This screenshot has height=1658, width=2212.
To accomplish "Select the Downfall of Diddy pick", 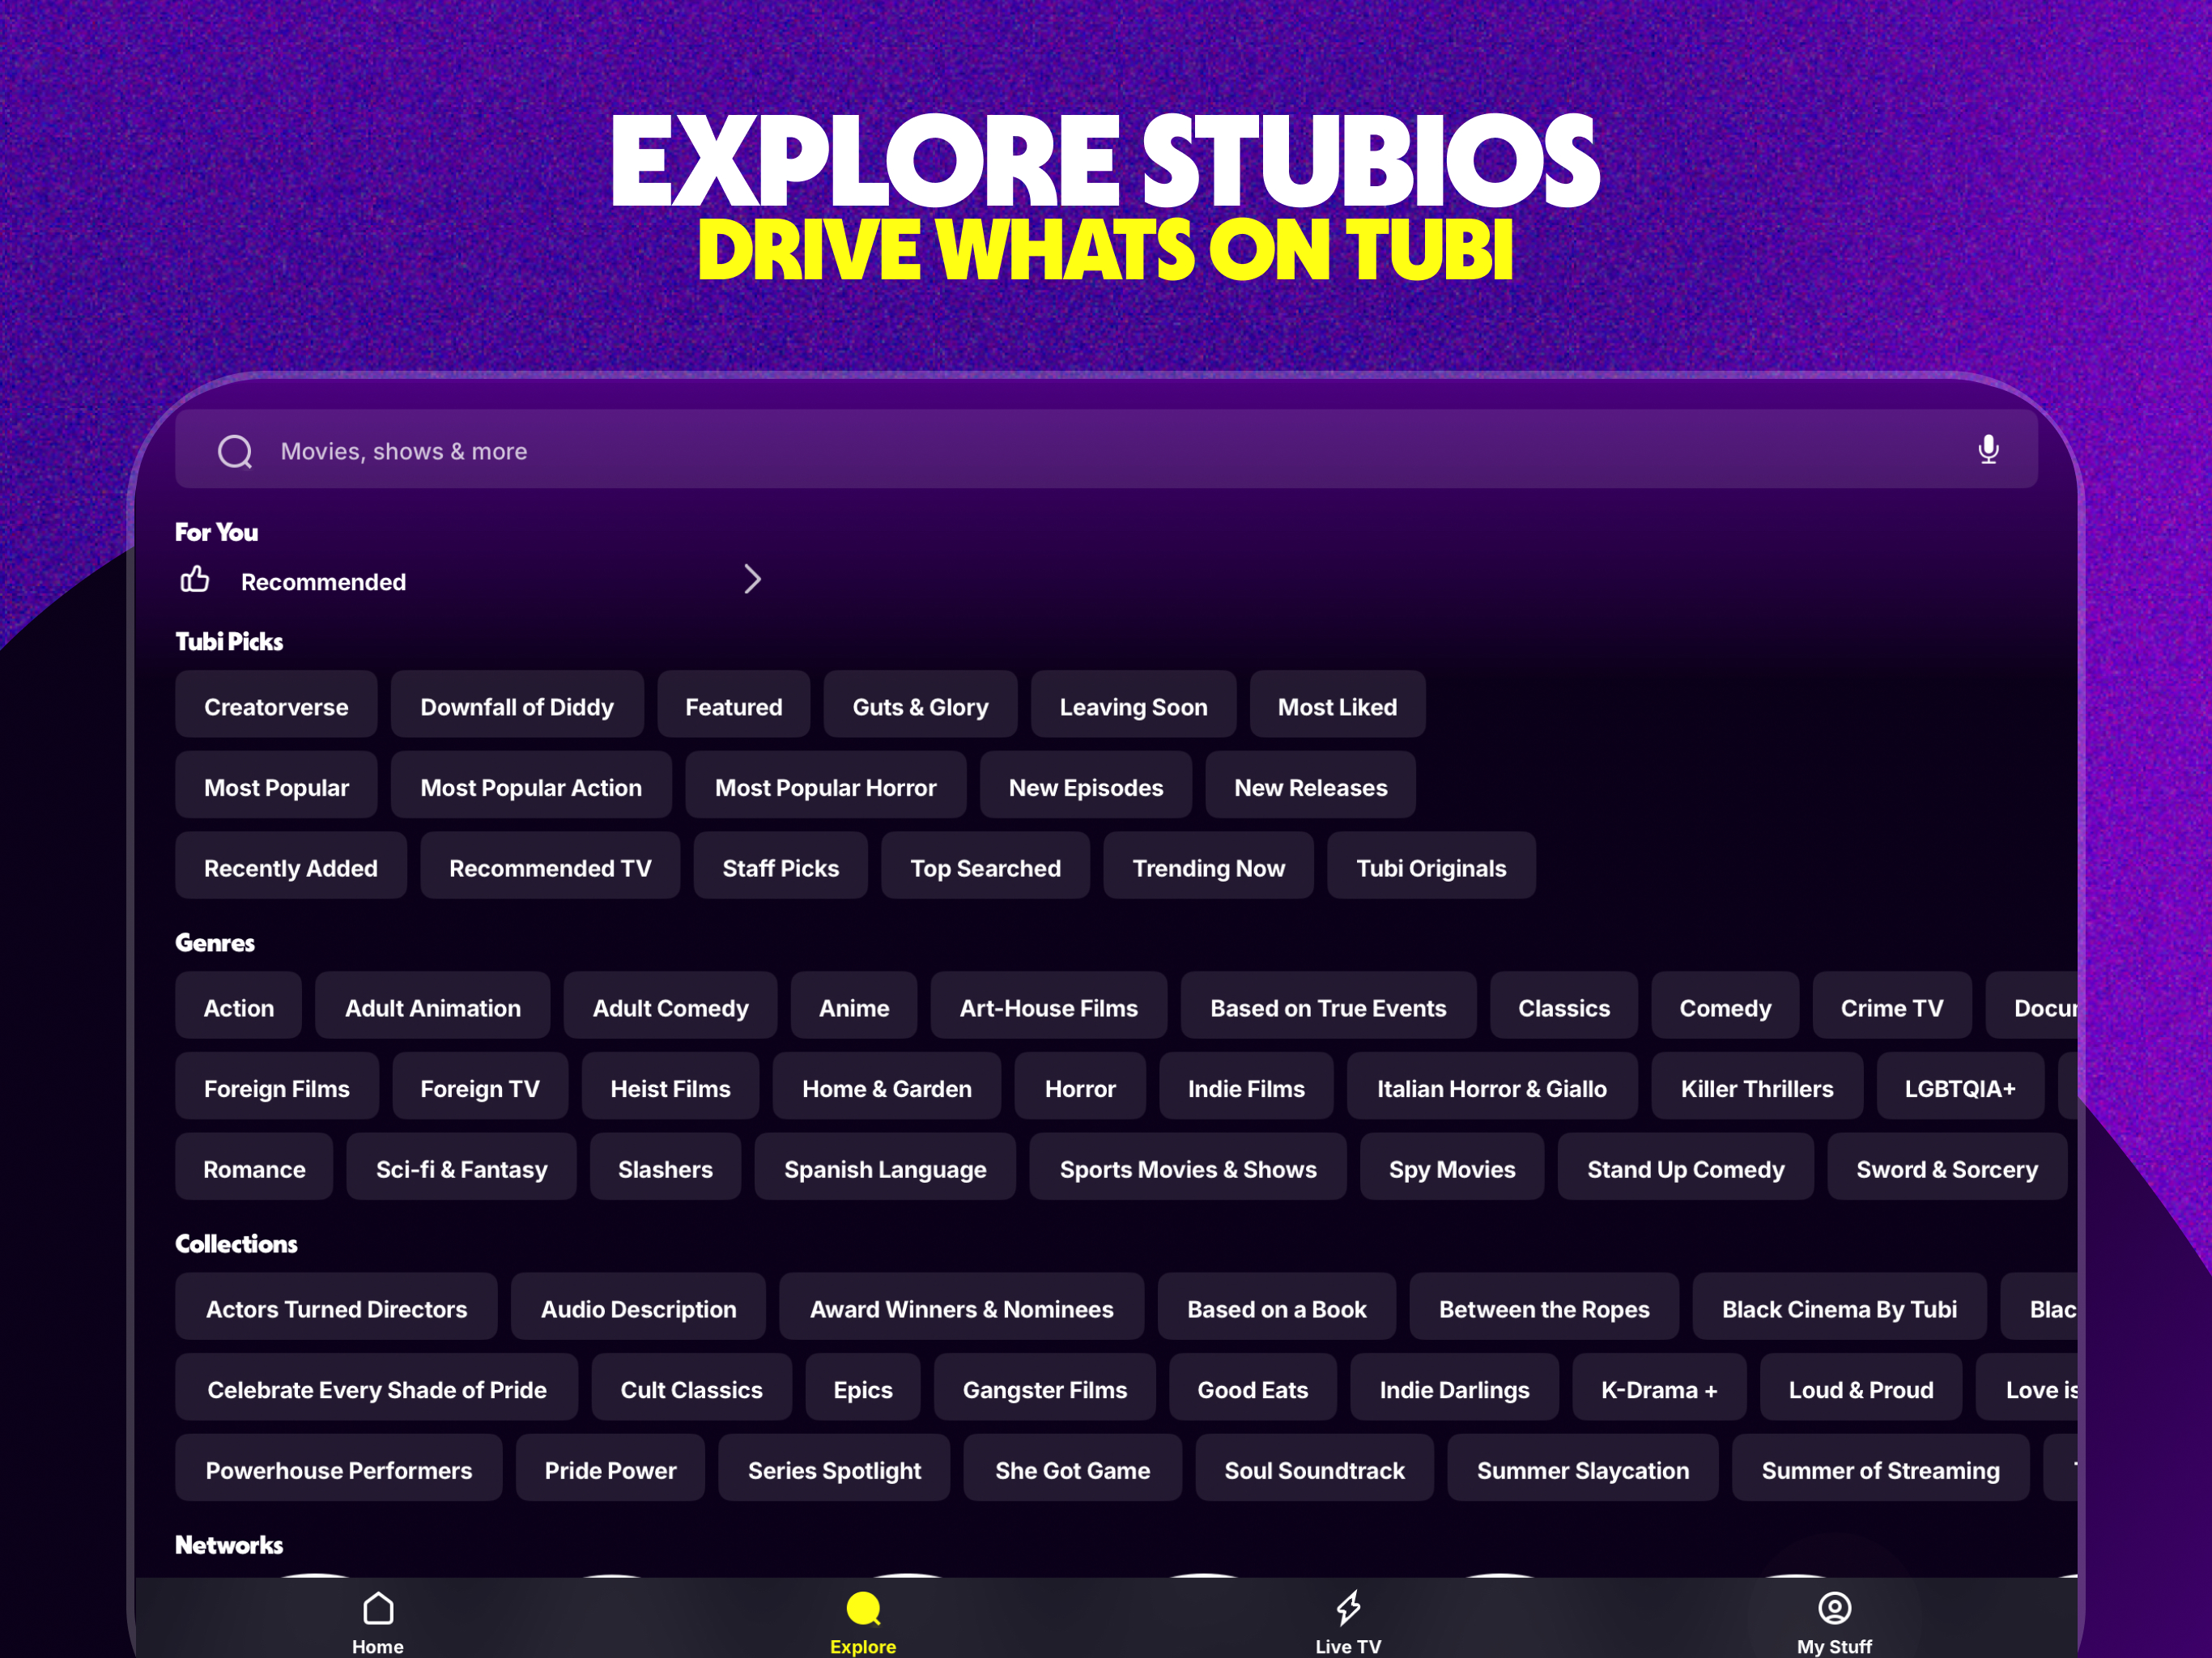I will [517, 706].
